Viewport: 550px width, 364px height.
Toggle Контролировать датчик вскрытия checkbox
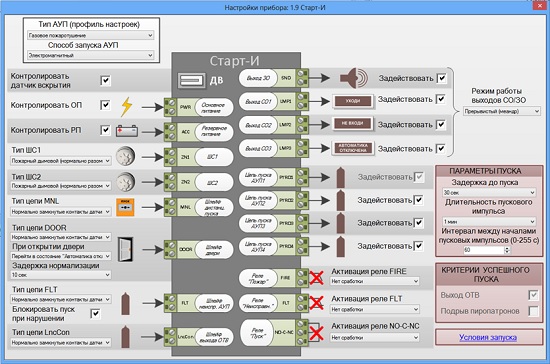point(105,80)
